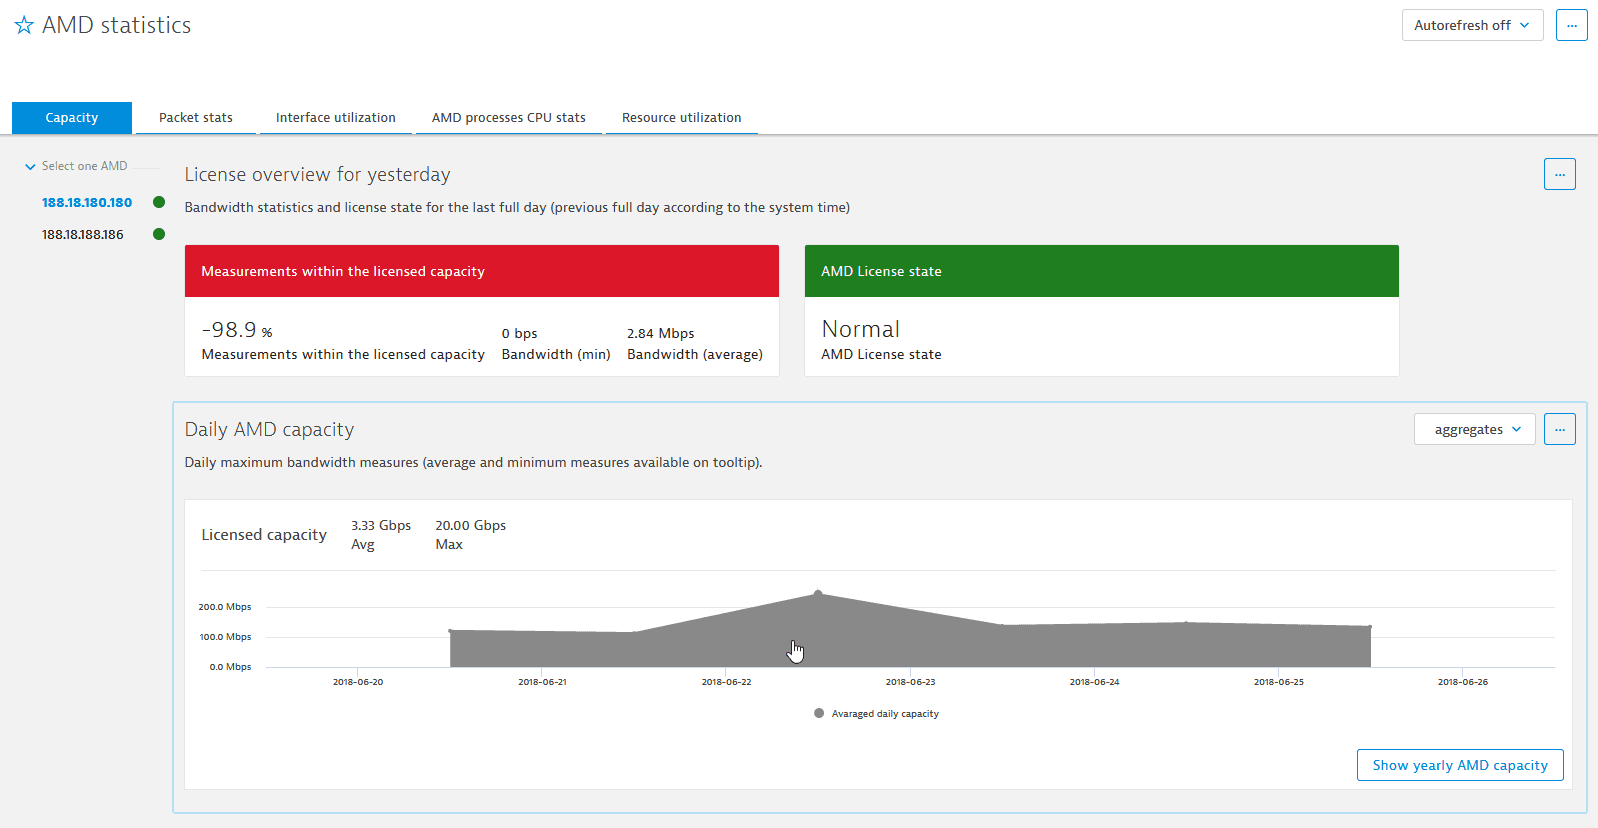Click the 20.00 Gbps Max value

[x=470, y=525]
